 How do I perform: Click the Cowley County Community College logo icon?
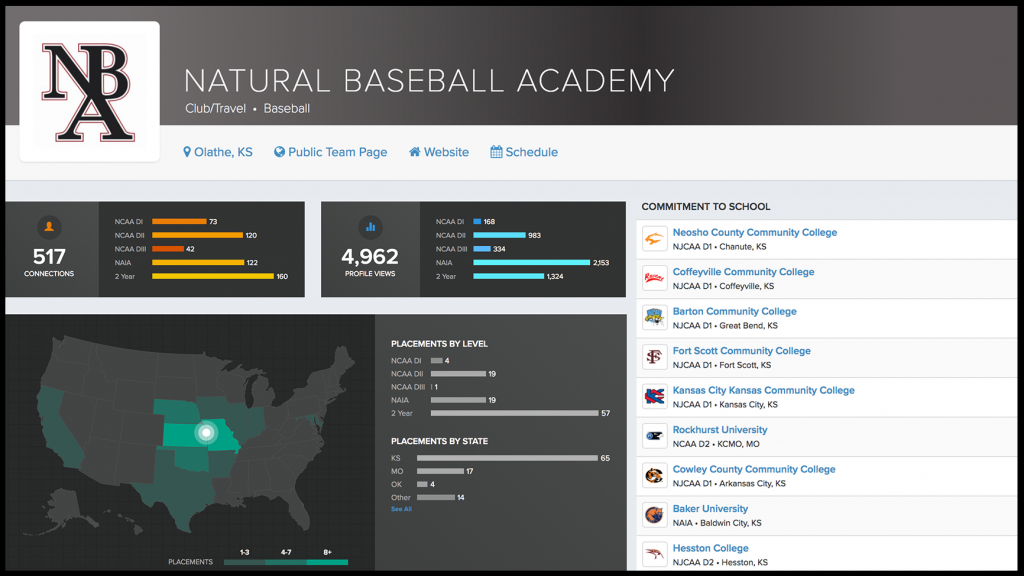(x=654, y=475)
